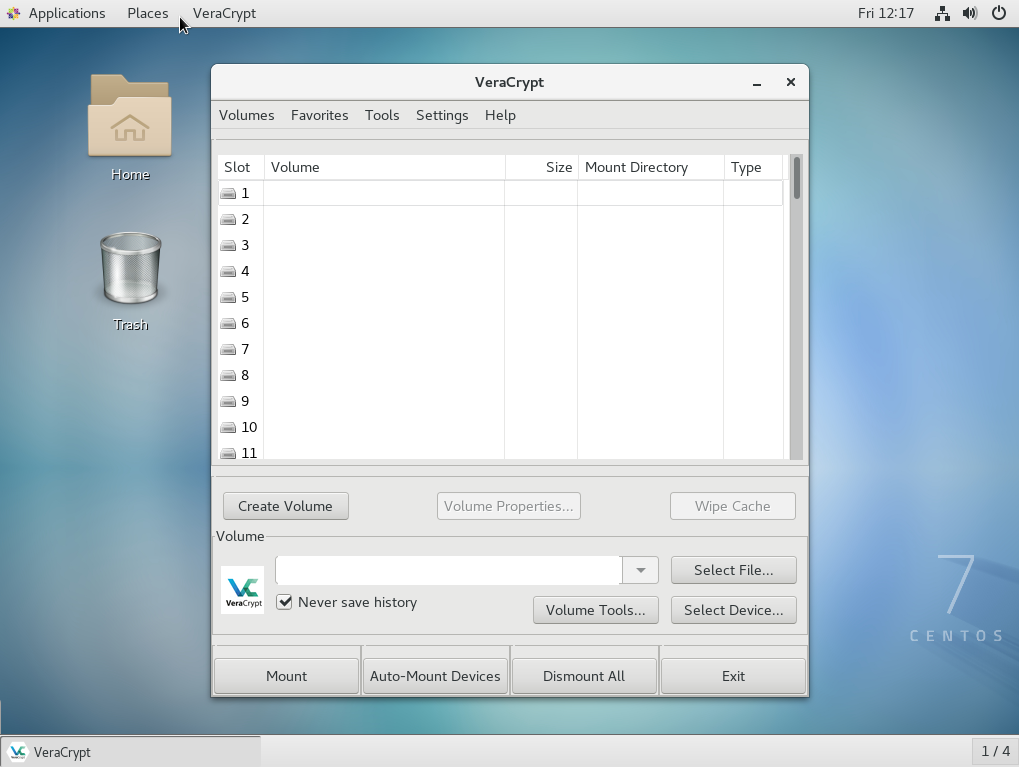Open the Help menu
1019x767 pixels.
[500, 115]
